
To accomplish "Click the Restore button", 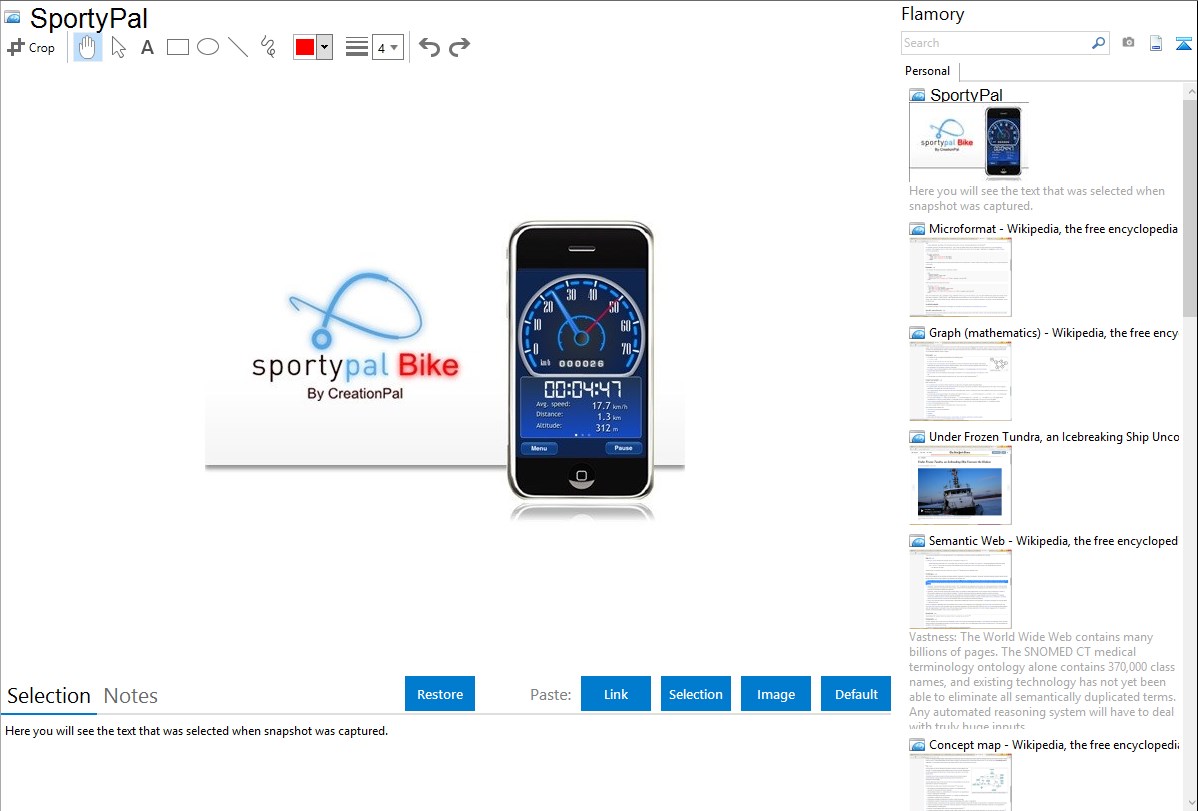I will tap(440, 694).
